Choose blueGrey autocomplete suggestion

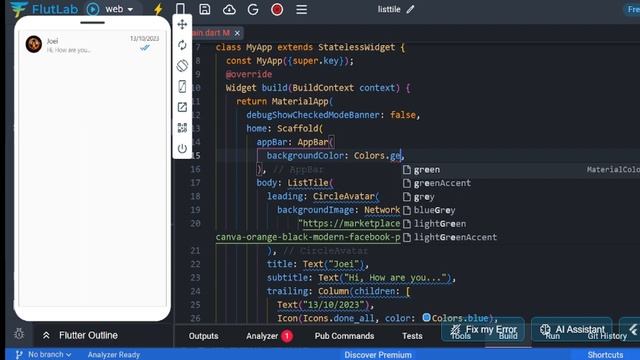click(x=434, y=210)
